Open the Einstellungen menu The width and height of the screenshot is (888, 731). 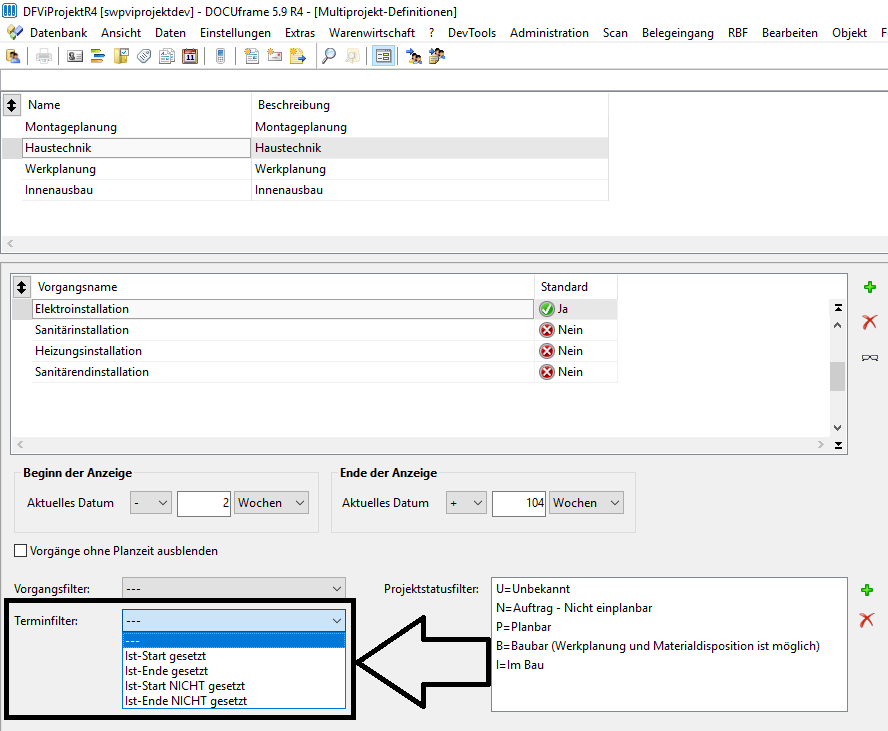235,33
